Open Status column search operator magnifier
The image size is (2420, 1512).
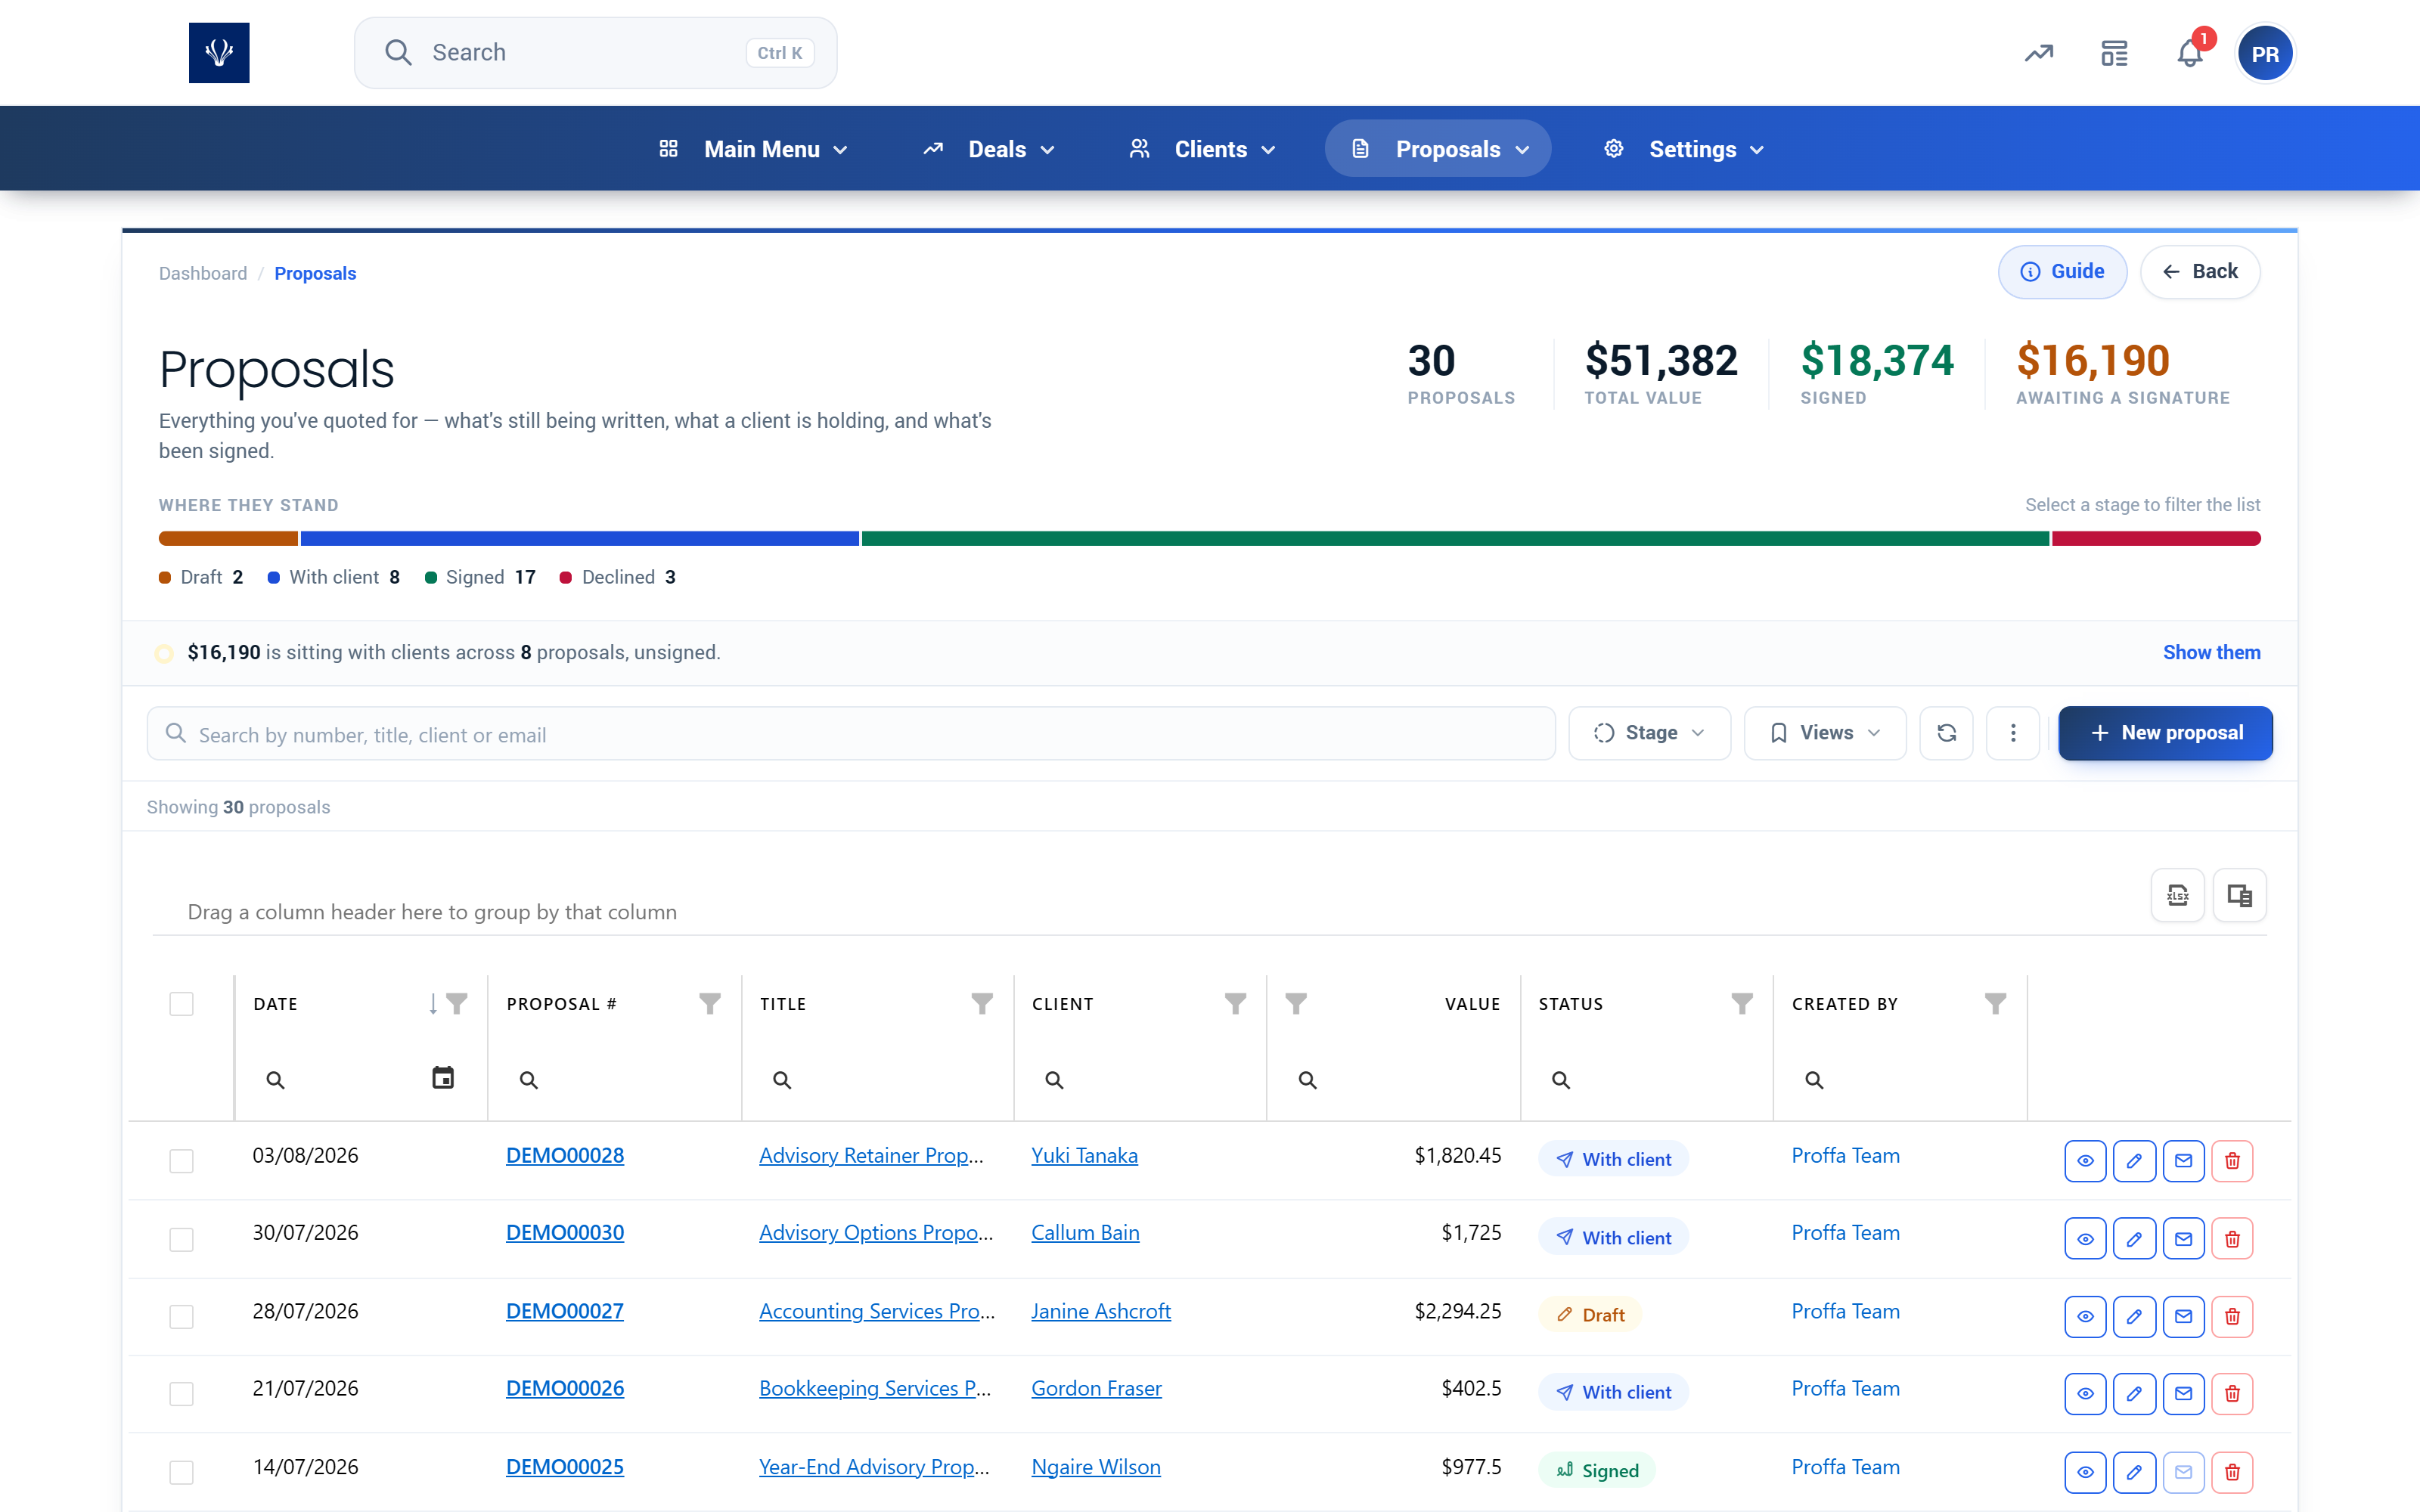[1561, 1080]
